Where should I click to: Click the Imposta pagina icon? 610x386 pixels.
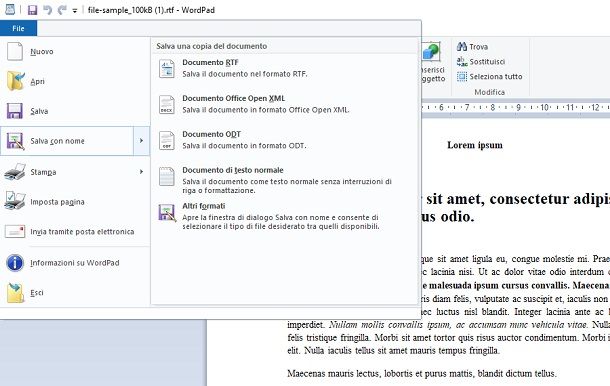tap(15, 201)
